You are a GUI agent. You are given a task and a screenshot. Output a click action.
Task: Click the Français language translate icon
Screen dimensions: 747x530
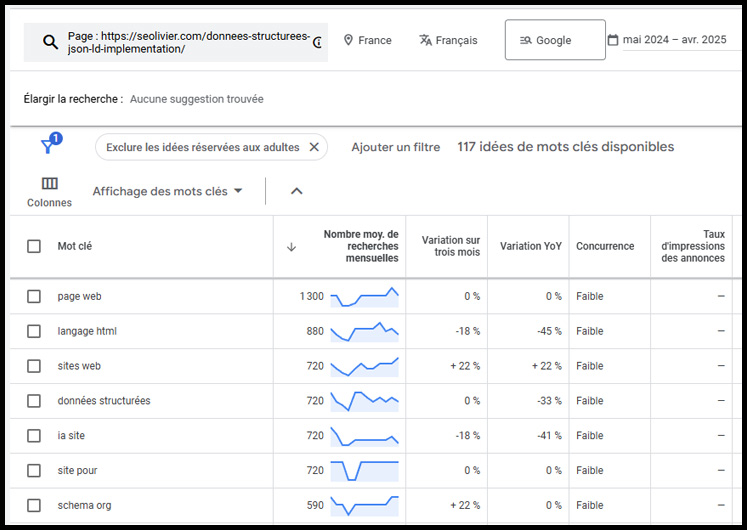tap(425, 40)
